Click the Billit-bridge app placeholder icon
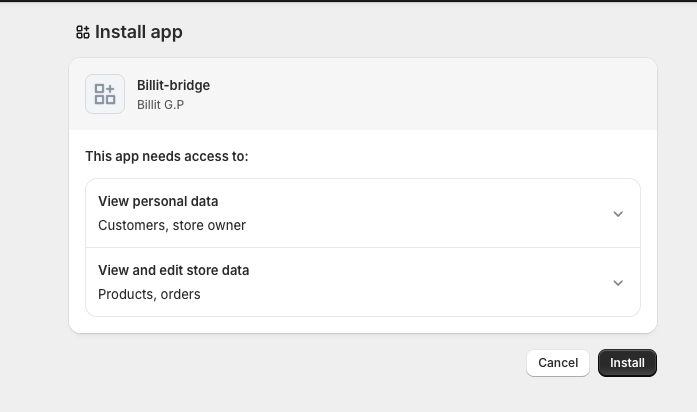 click(x=105, y=94)
